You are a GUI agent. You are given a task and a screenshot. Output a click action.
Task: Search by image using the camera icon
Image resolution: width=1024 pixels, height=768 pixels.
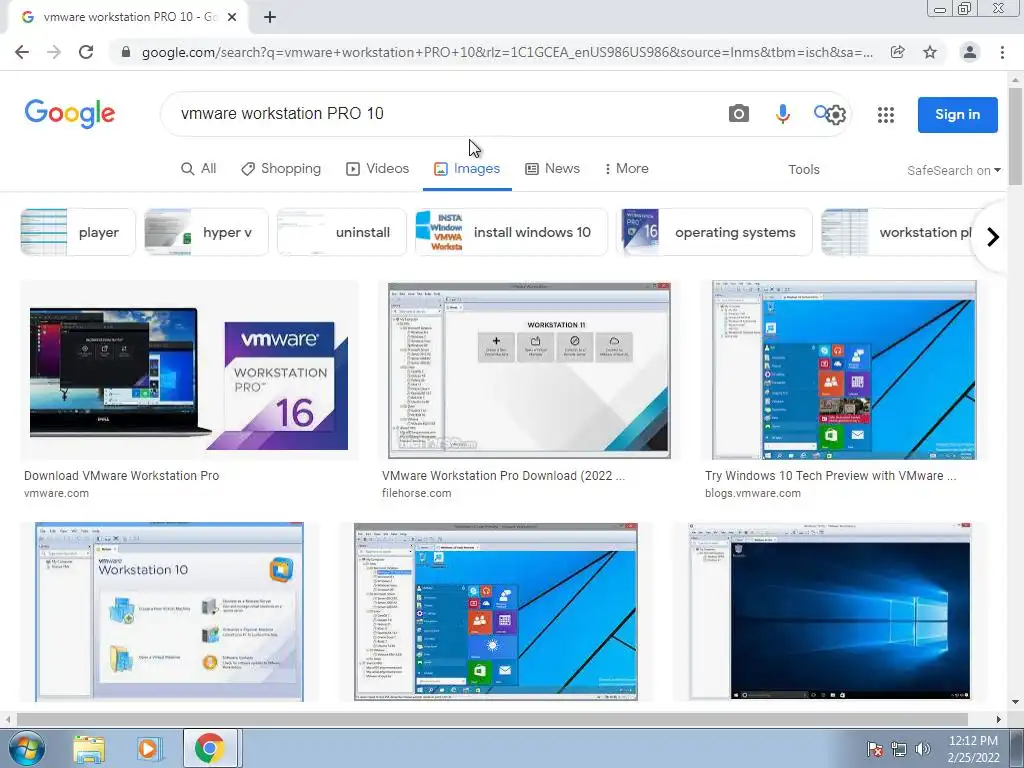point(739,114)
